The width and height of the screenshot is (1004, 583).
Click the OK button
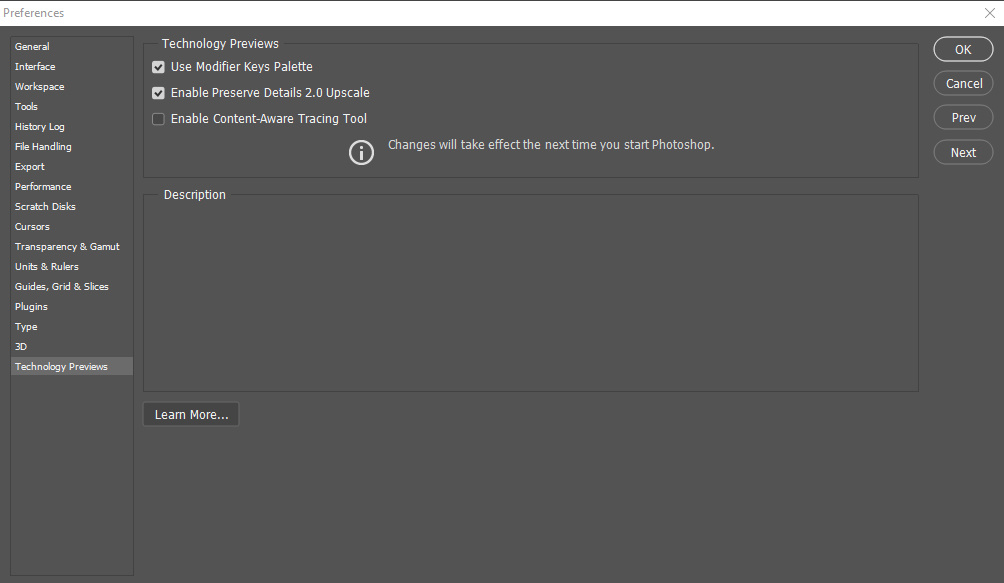pyautogui.click(x=963, y=50)
